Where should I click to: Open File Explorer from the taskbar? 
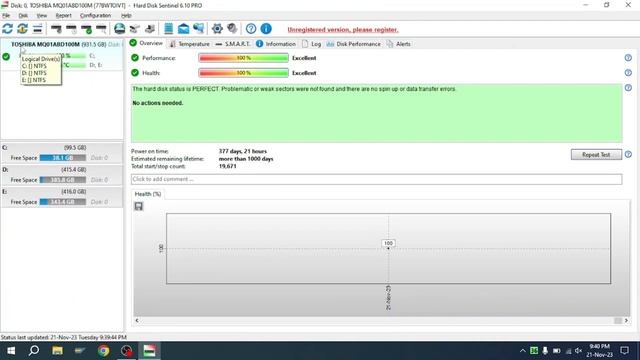click(57, 351)
